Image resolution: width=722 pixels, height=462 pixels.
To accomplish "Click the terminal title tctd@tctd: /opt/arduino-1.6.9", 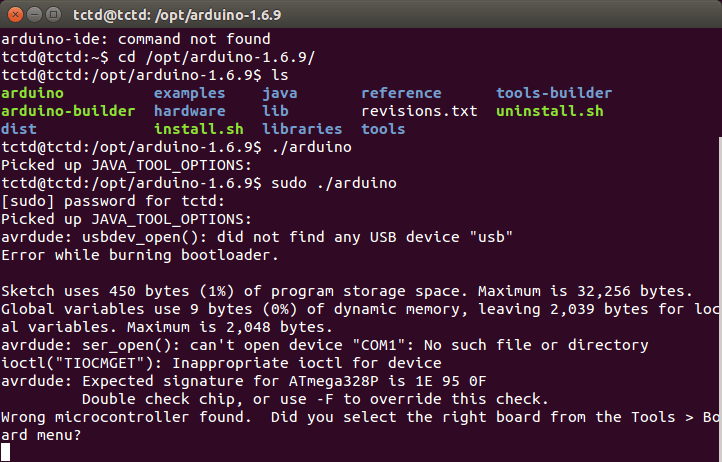I will click(177, 15).
